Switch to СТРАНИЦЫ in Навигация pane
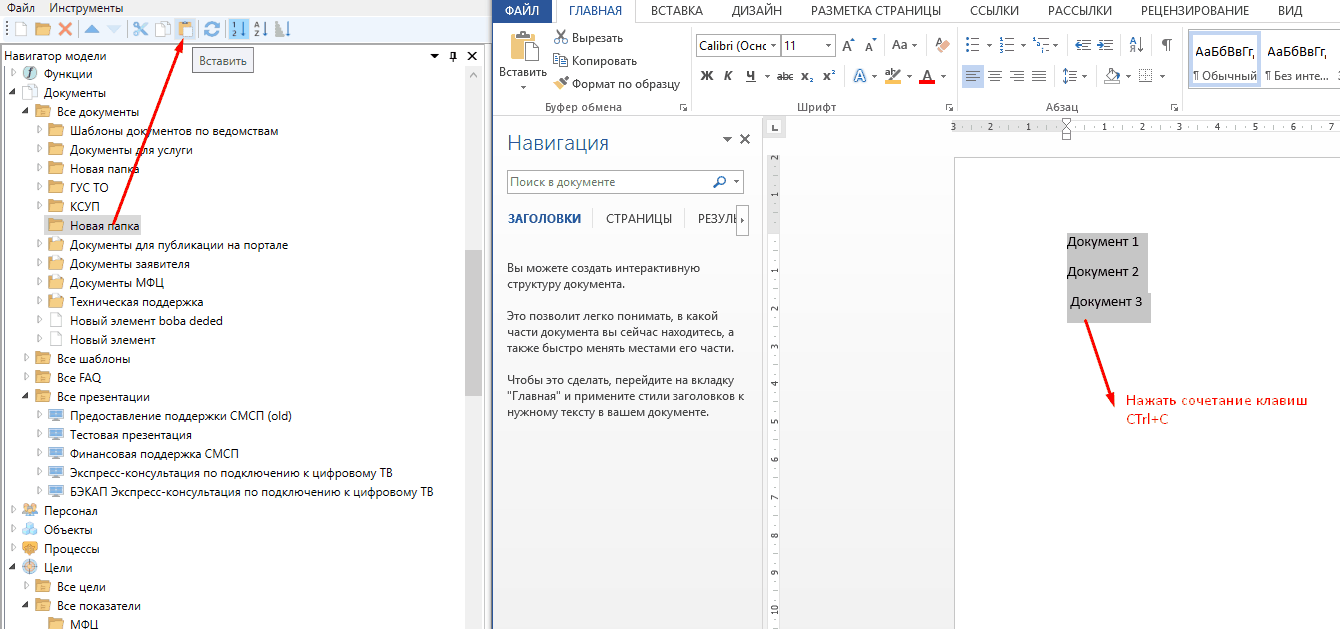 639,218
